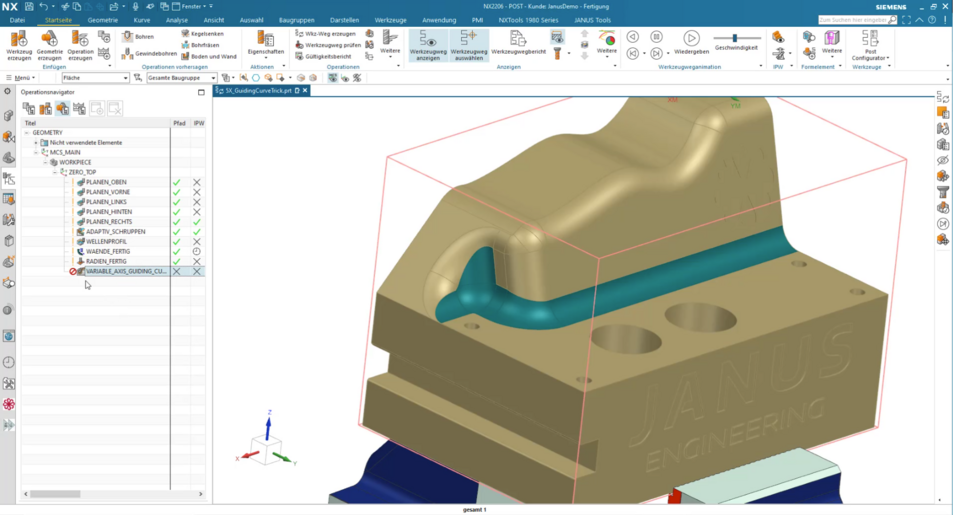Screen dimensions: 953x515
Task: Open the Fenster dropdown in title bar
Action: point(193,6)
